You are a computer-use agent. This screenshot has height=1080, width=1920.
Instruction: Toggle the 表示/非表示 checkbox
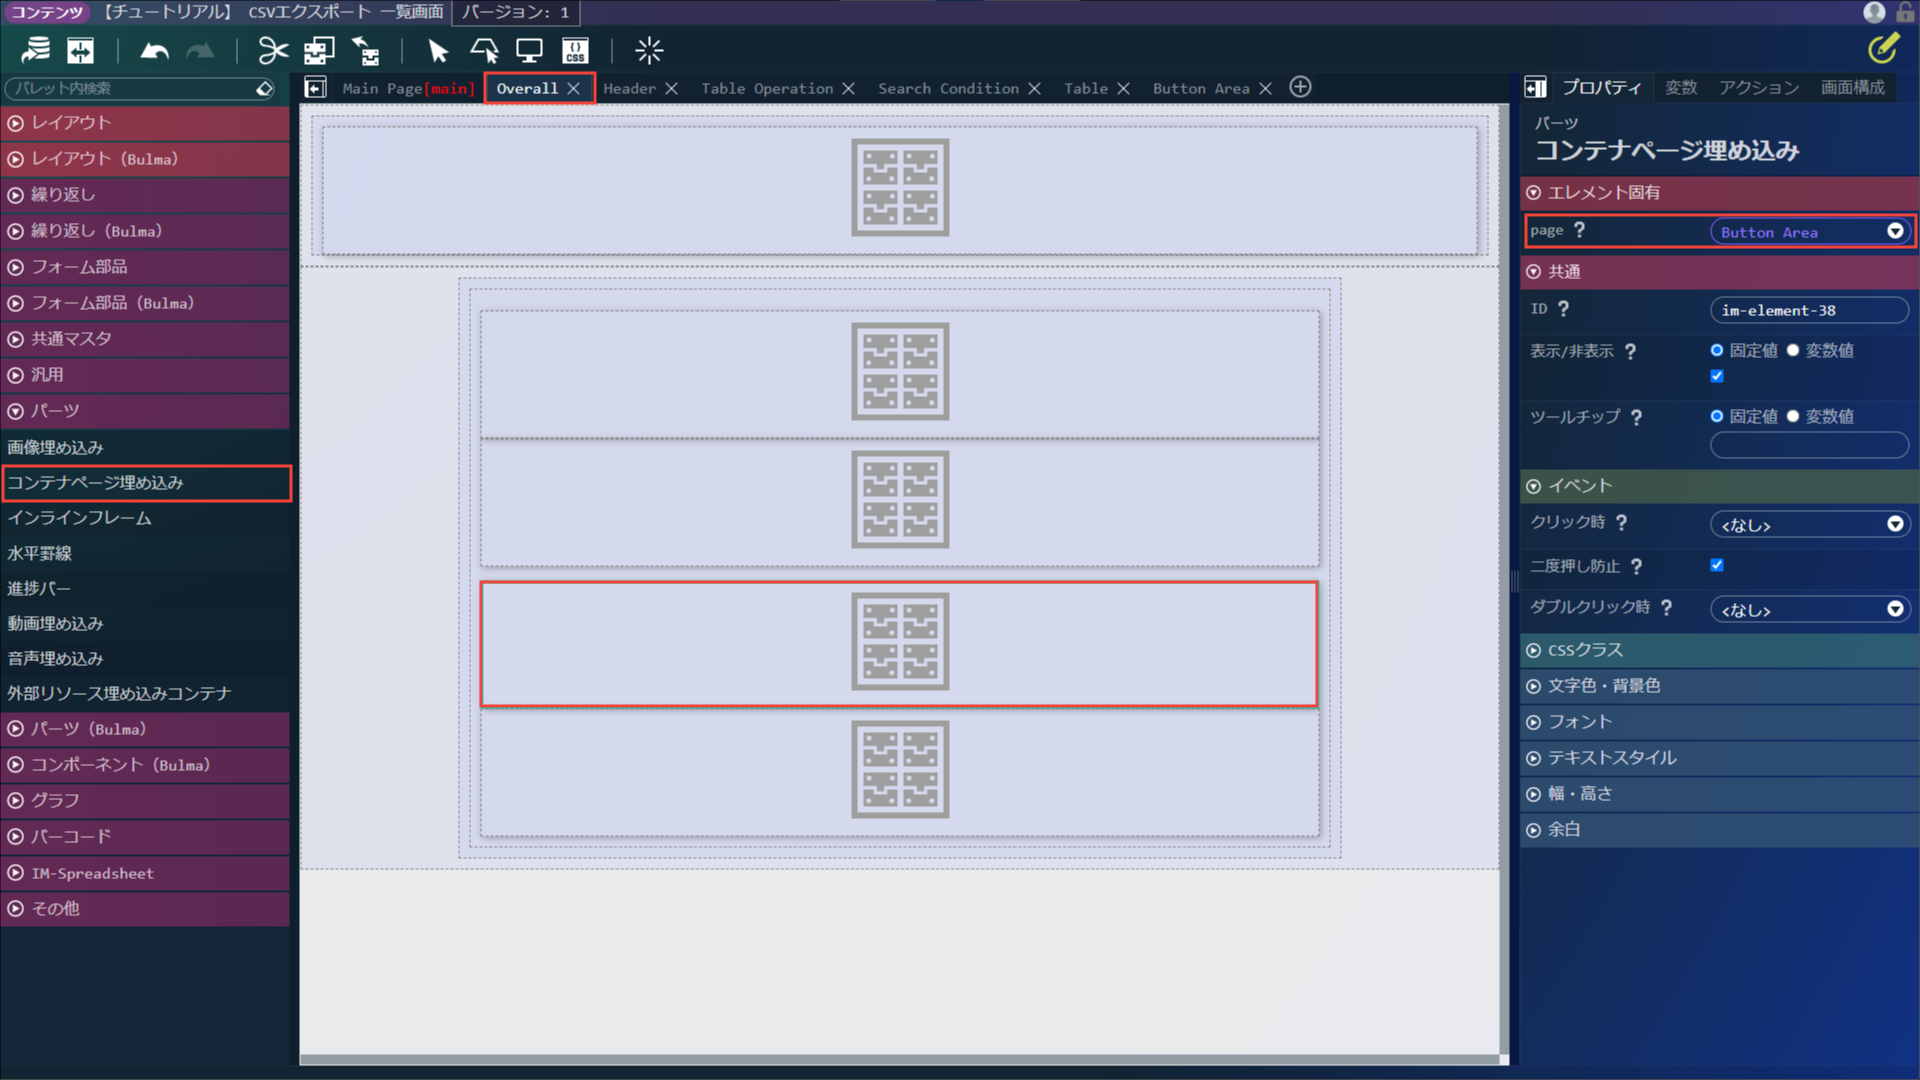[1717, 376]
